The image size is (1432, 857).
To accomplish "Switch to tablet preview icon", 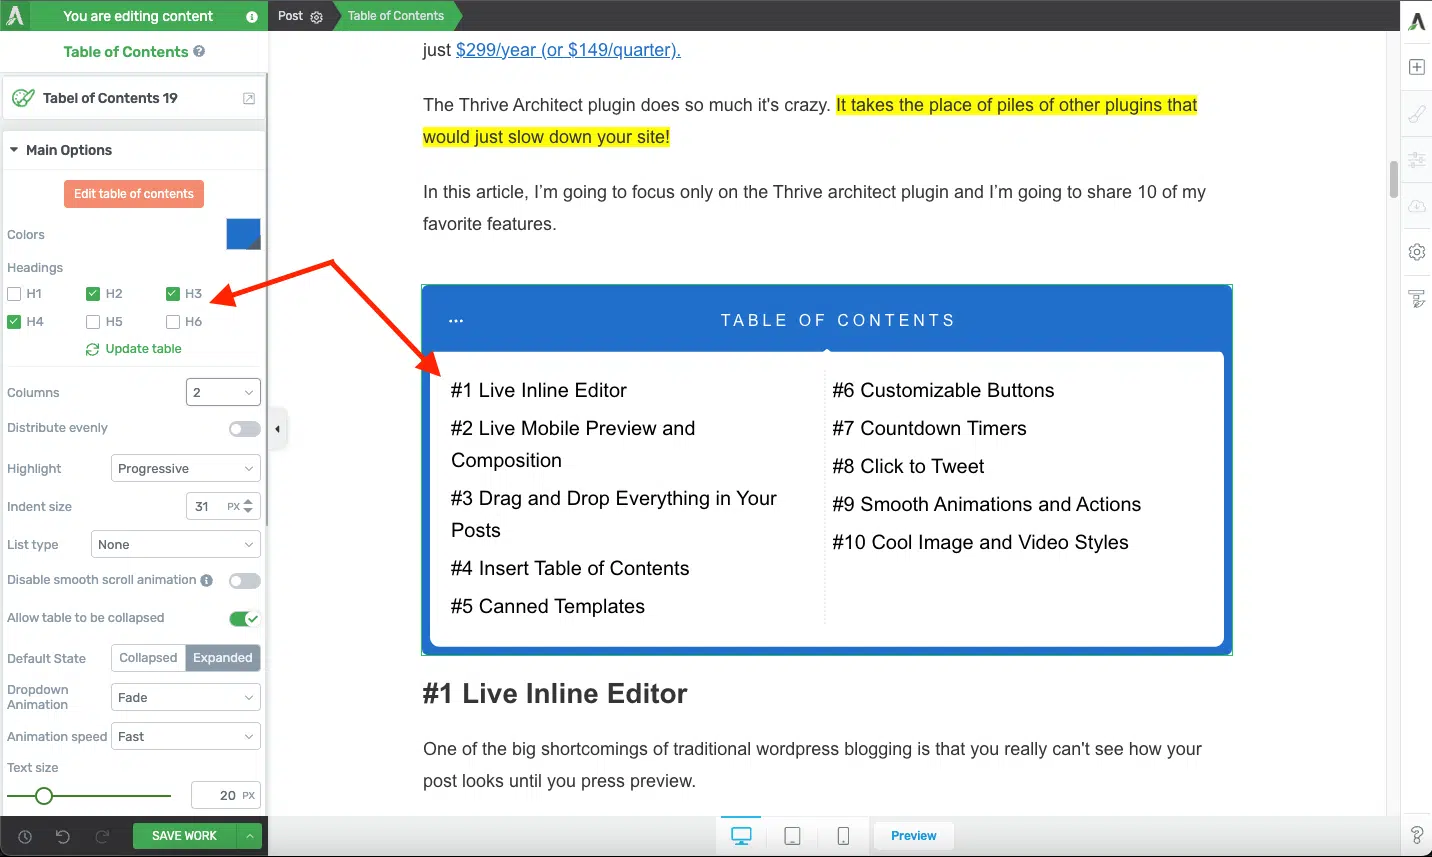I will pos(792,836).
